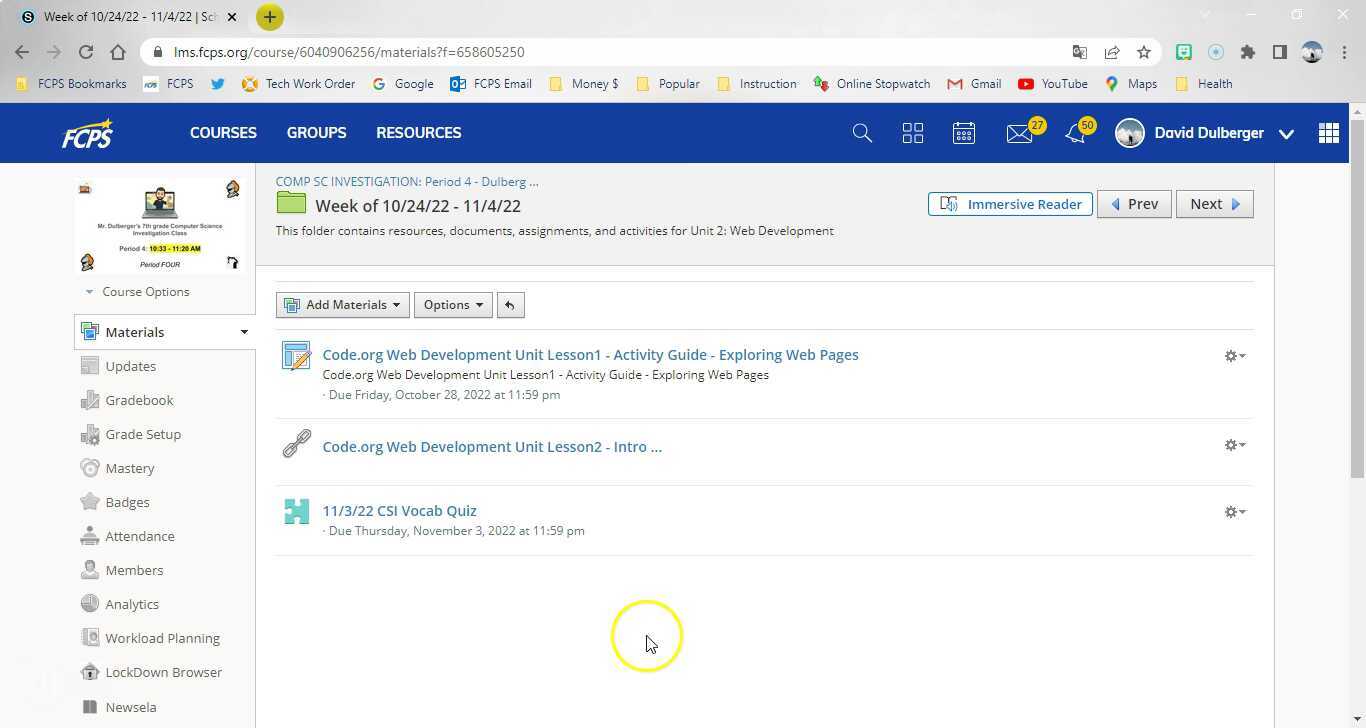
Task: Open the 11/3/22 CSI Vocab Quiz link
Action: [399, 511]
